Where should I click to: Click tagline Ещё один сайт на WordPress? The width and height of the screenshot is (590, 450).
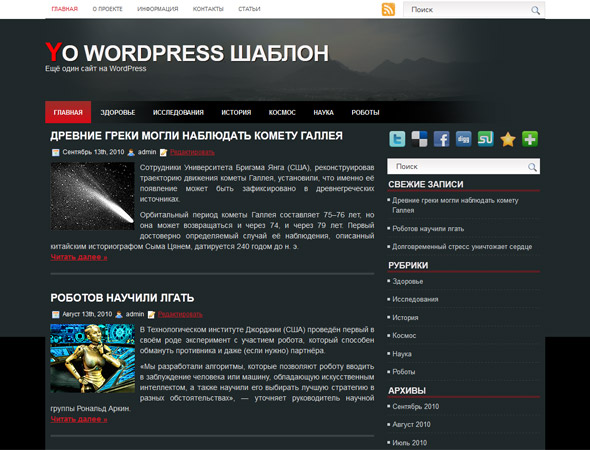(x=96, y=68)
